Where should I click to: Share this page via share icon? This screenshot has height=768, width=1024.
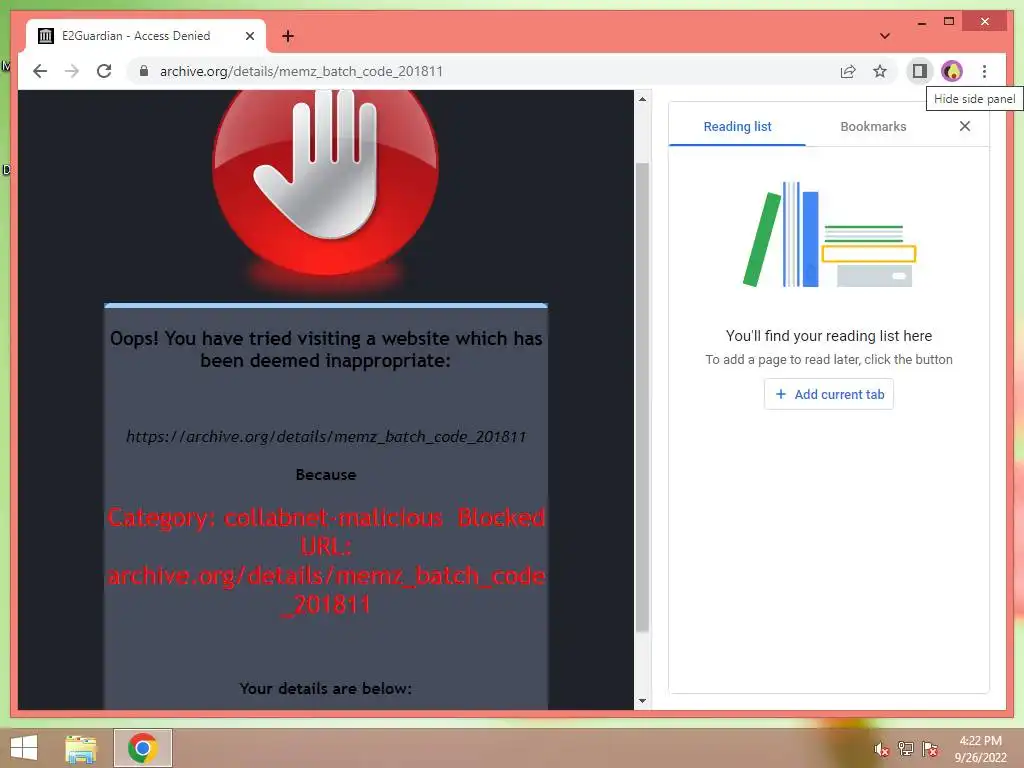848,71
